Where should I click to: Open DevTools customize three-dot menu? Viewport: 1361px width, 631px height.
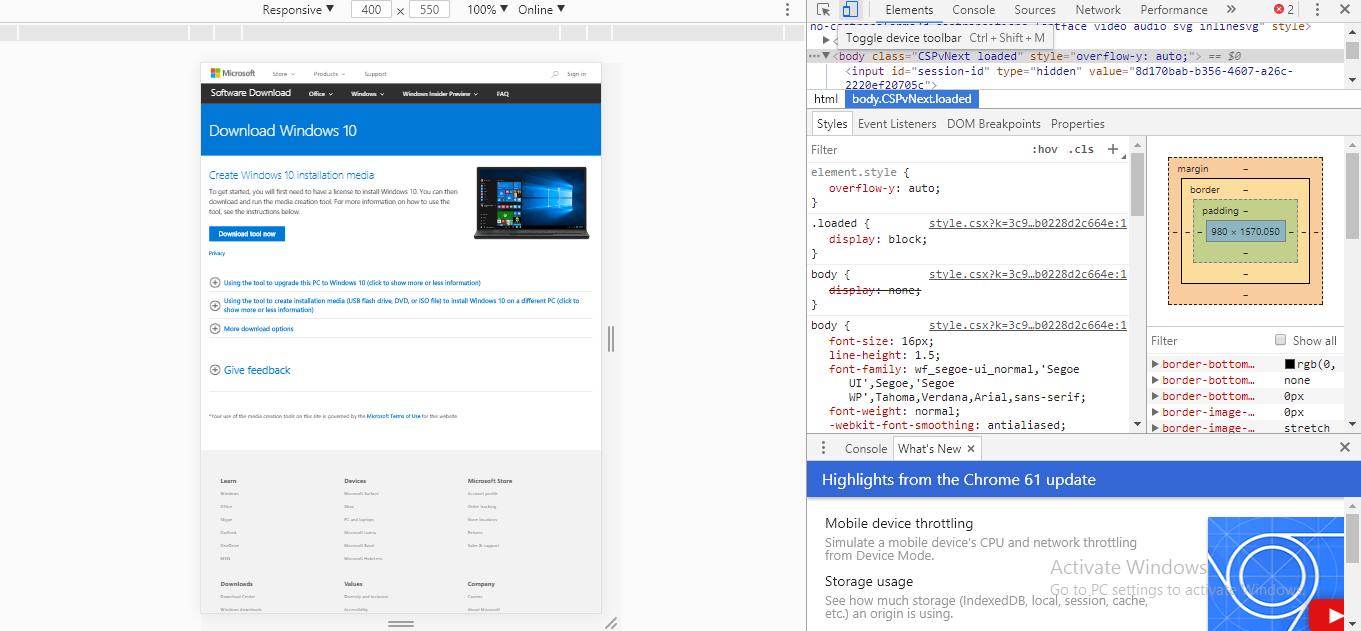(x=1319, y=10)
